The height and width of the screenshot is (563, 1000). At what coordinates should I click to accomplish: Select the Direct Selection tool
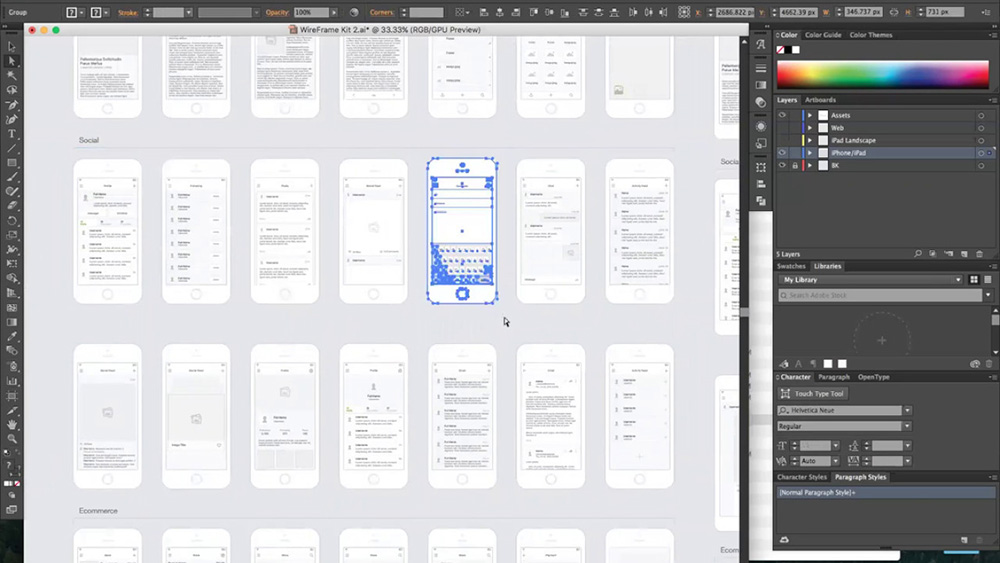pos(11,61)
